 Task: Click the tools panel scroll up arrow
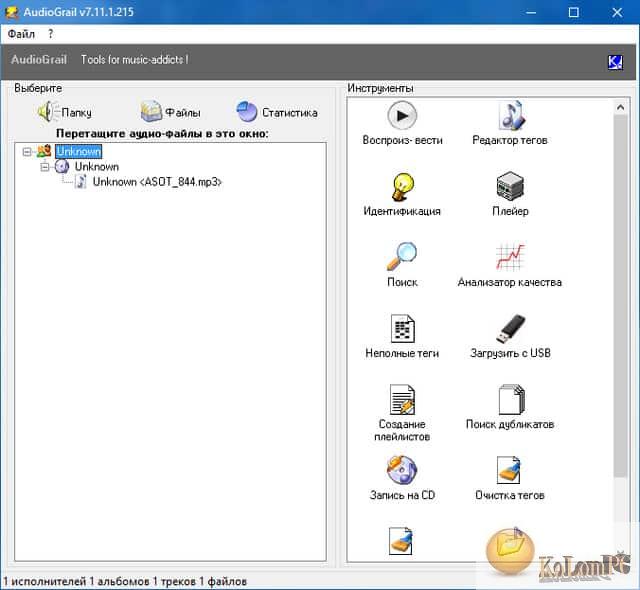point(620,108)
